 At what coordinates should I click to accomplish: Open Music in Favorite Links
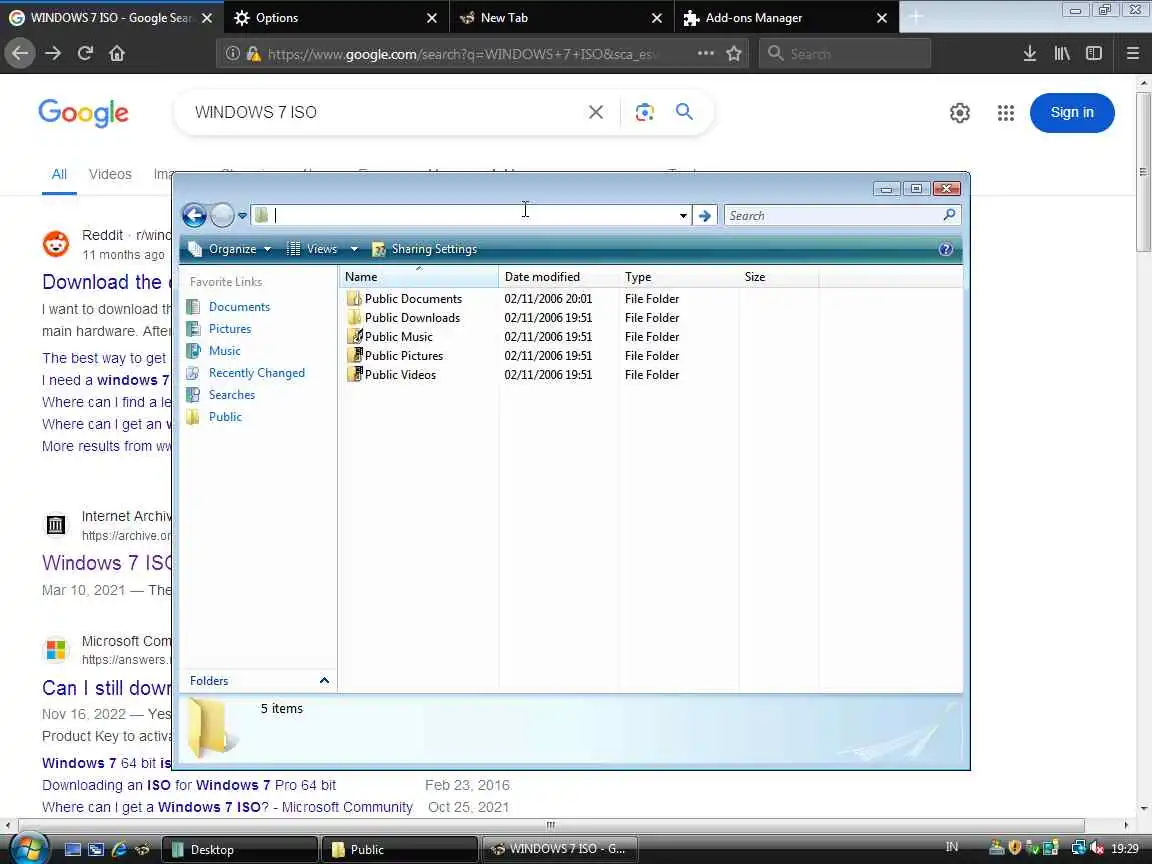coord(224,350)
